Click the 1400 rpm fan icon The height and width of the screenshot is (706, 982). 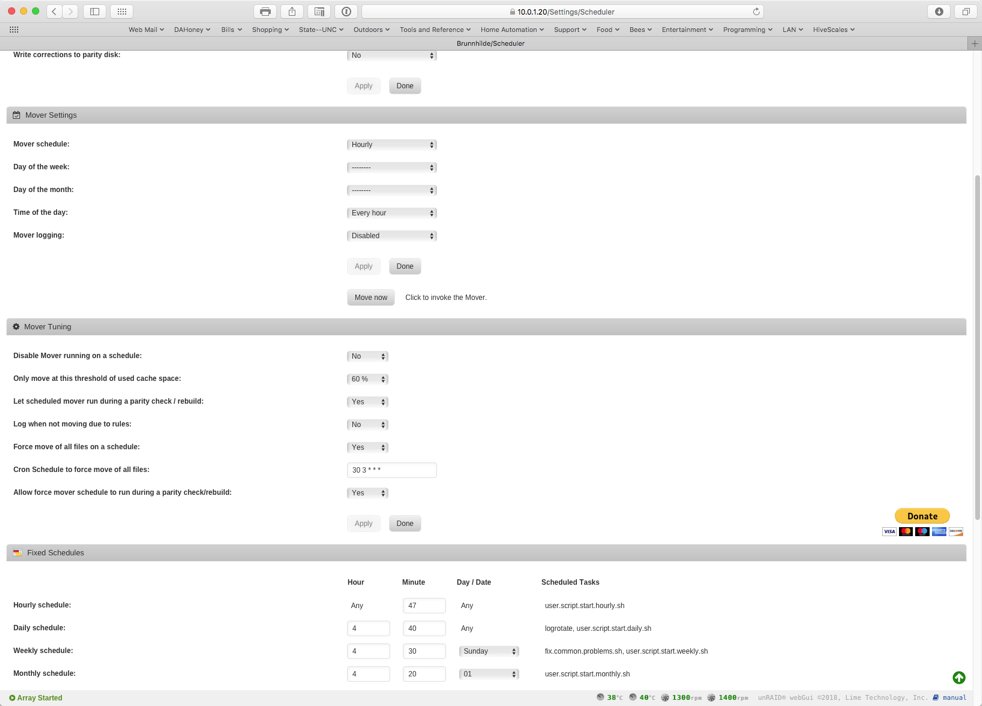[711, 697]
